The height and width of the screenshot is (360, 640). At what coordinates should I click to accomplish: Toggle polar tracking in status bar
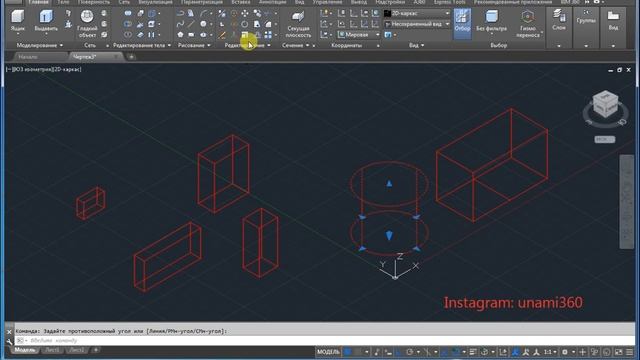409,351
